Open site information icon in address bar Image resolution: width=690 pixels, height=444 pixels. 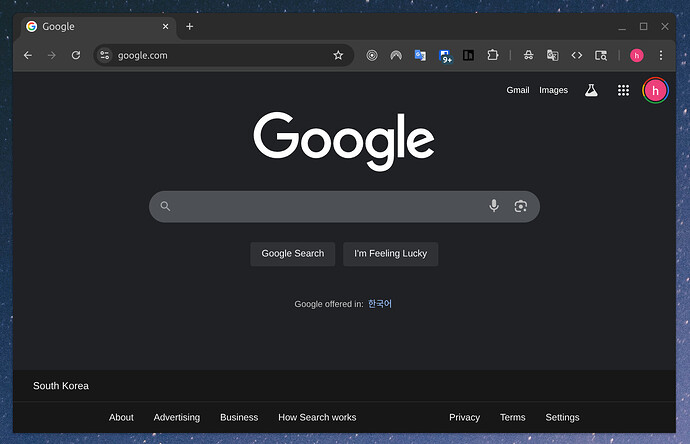coord(105,55)
